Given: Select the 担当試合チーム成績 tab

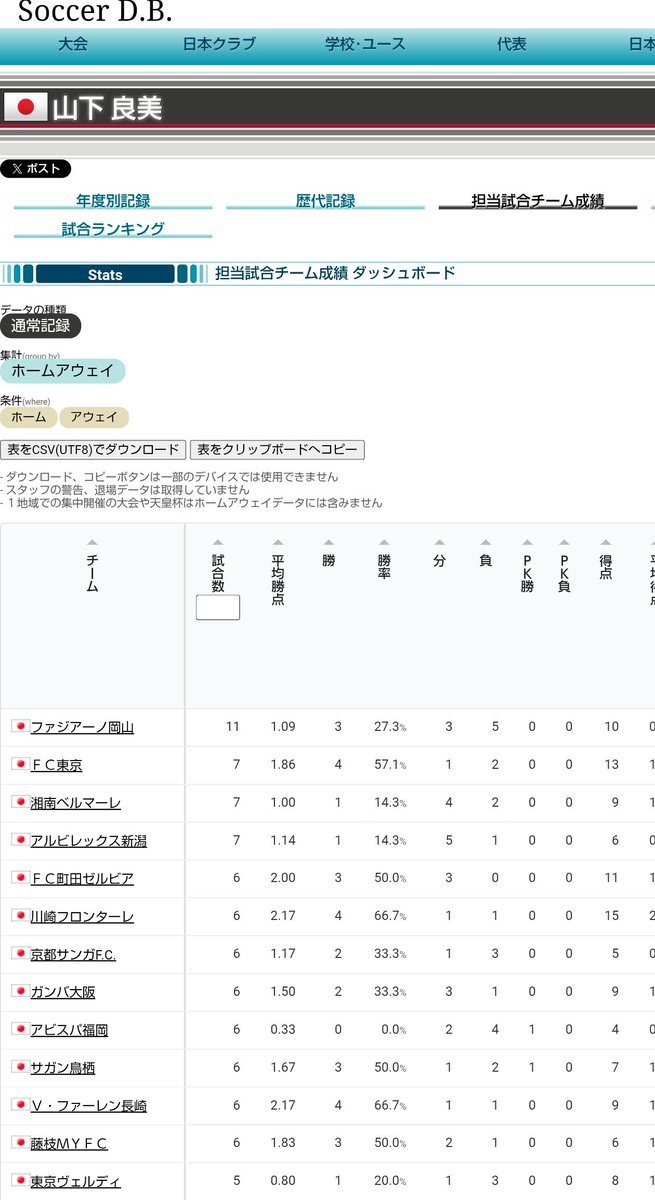Looking at the screenshot, I should (x=538, y=201).
